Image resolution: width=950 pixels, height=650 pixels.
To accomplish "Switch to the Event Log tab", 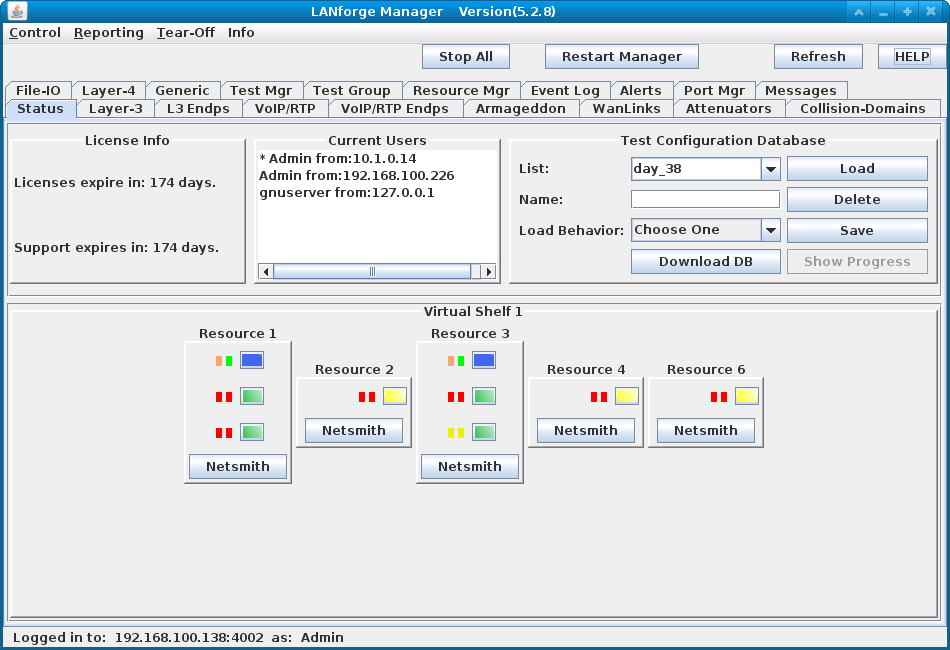I will coord(565,90).
